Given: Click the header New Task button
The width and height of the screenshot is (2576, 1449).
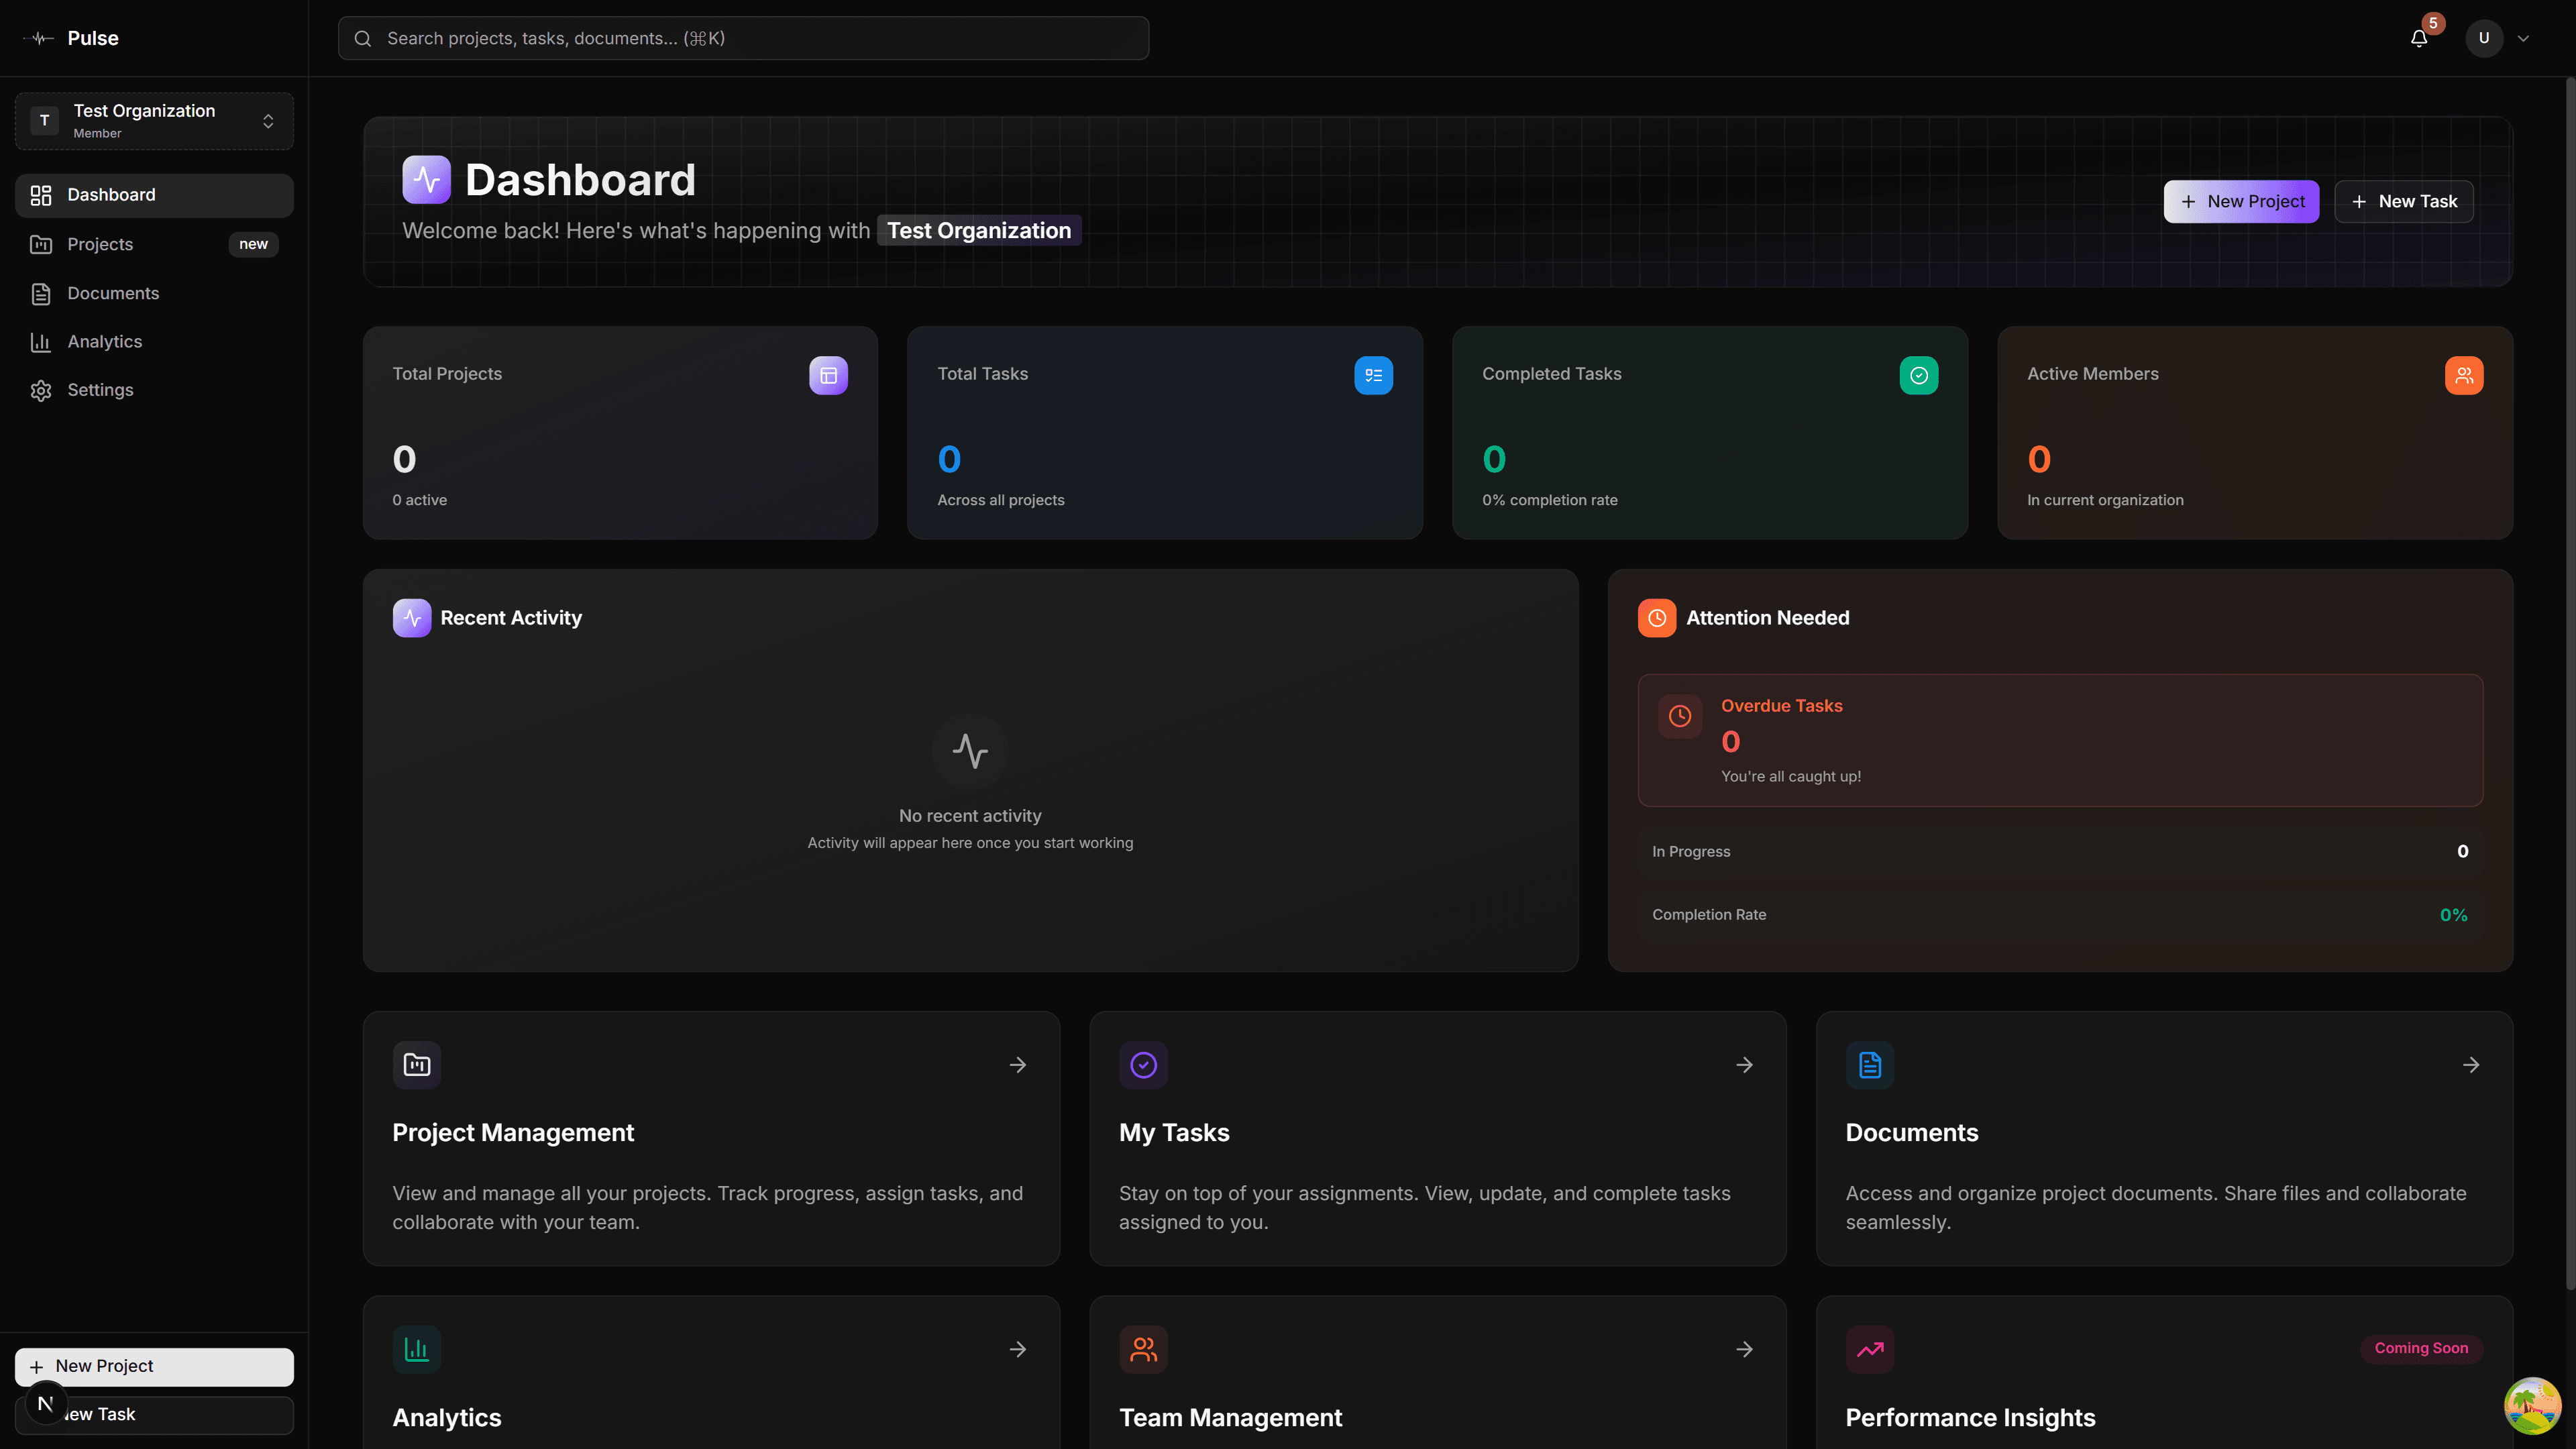Looking at the screenshot, I should (x=2403, y=201).
